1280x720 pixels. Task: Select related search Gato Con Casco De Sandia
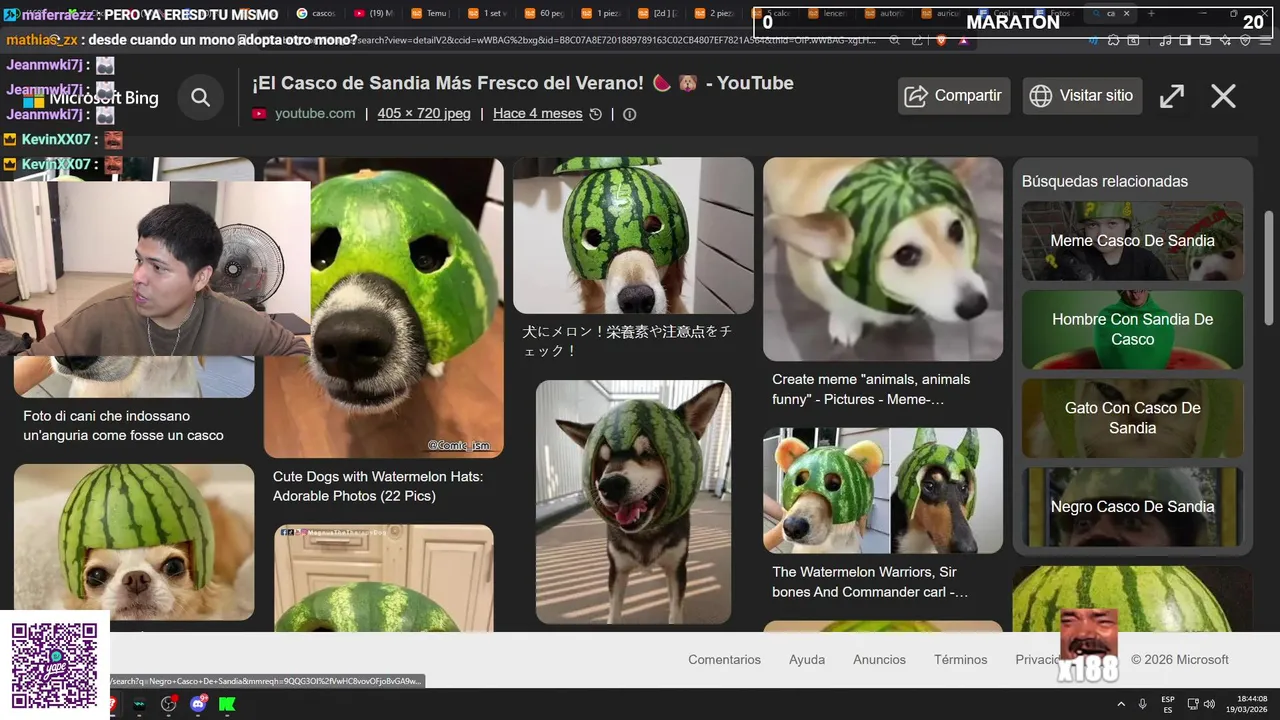point(1132,418)
